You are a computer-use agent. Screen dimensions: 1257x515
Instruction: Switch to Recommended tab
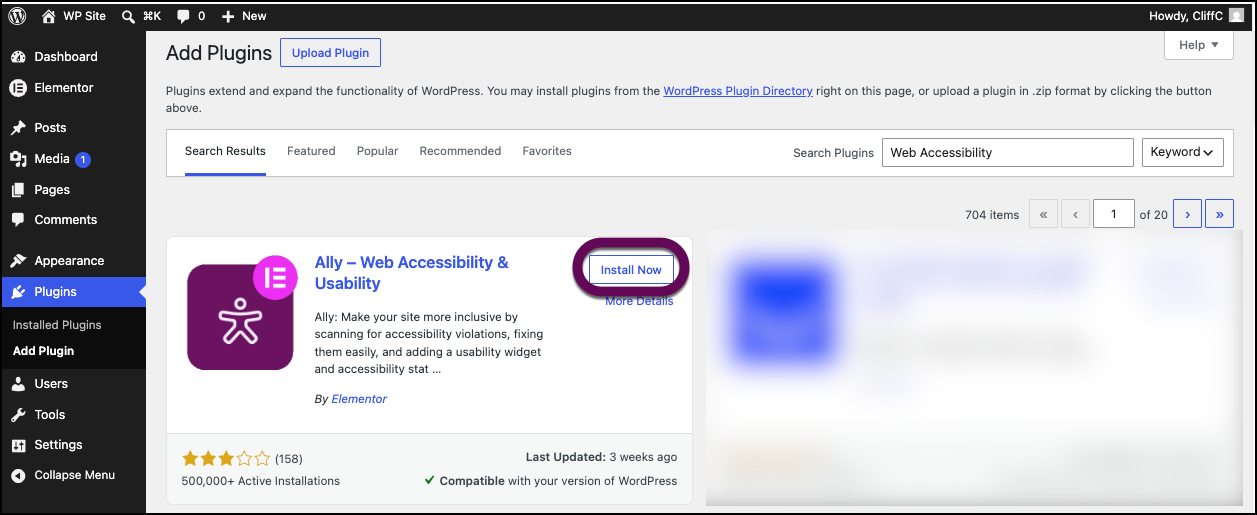[460, 151]
